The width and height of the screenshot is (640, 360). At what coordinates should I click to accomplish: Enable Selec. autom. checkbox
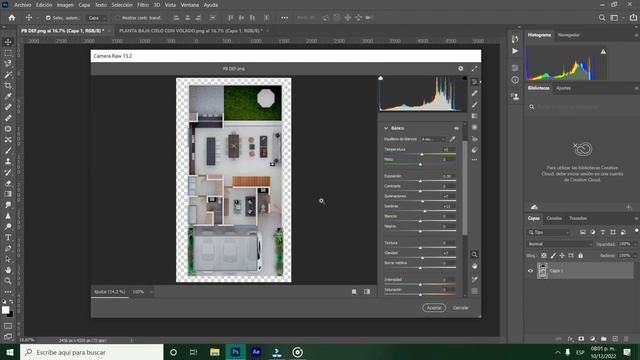pos(48,18)
